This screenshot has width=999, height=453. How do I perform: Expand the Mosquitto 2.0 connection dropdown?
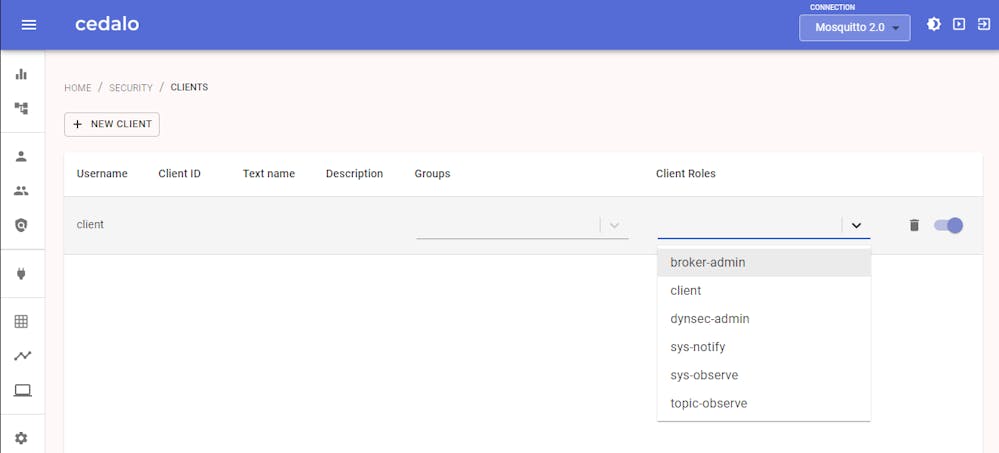854,28
